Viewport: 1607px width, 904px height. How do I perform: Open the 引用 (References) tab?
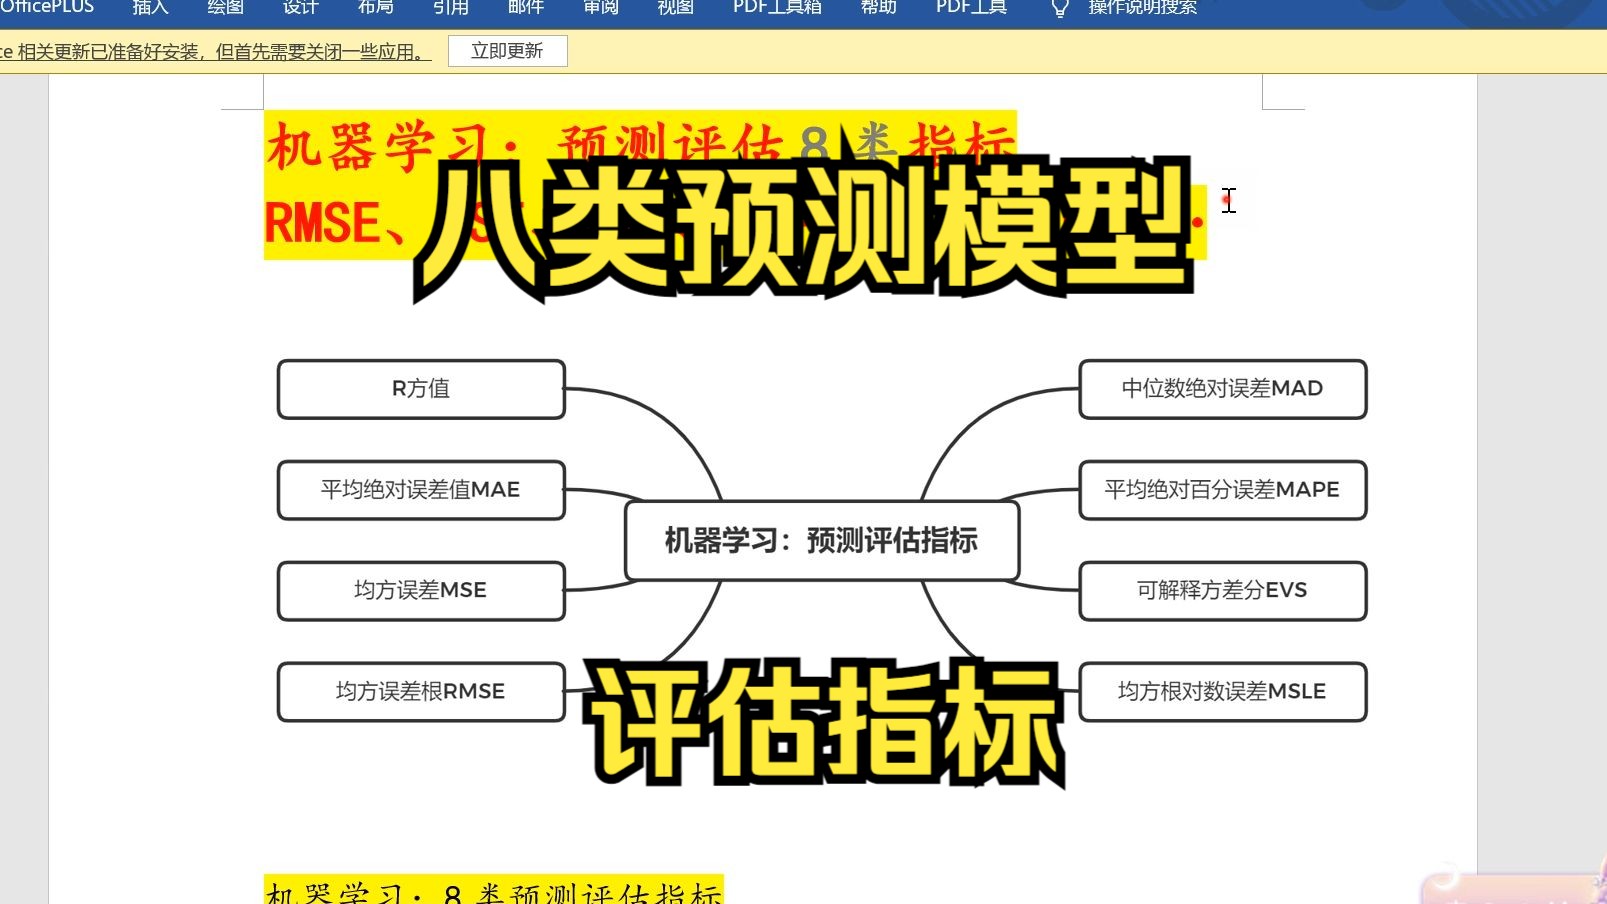point(450,7)
